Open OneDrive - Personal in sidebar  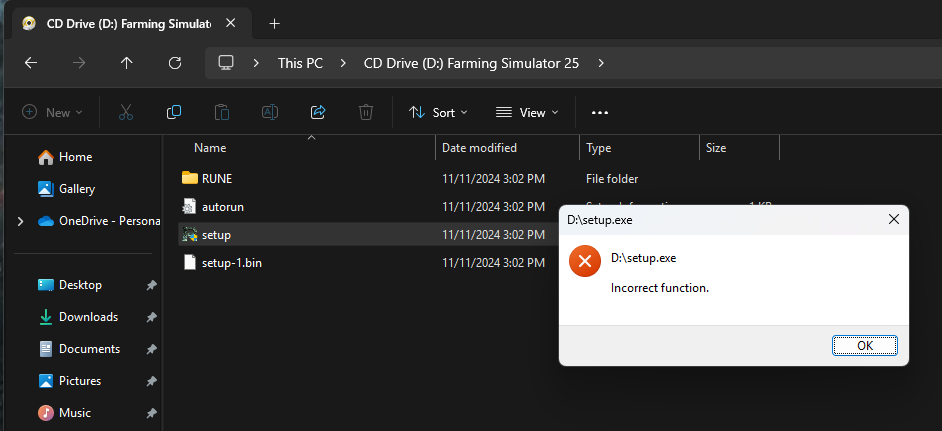[x=99, y=221]
